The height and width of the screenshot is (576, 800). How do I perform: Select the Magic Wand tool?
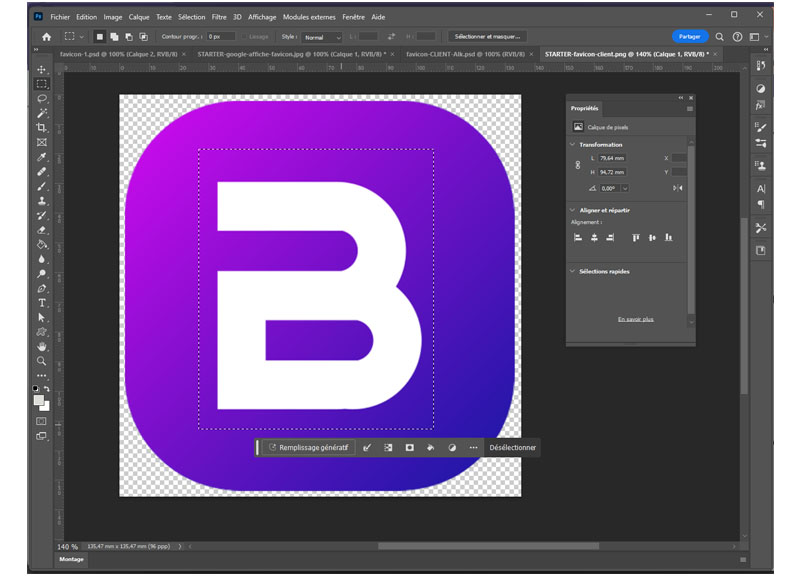point(42,113)
